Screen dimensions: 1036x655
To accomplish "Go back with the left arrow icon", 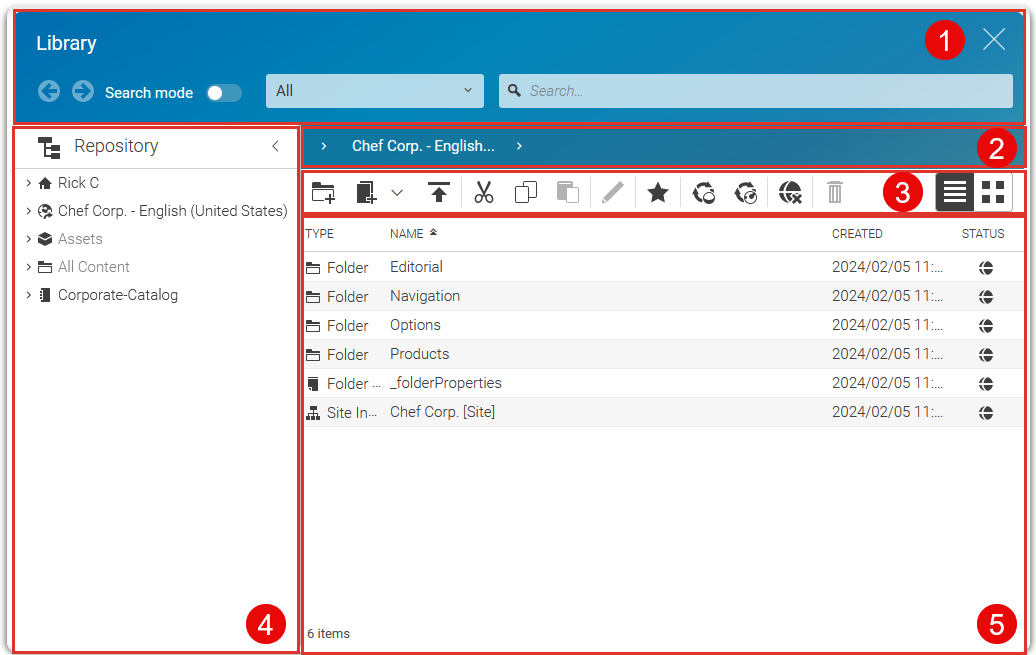I will pos(49,91).
